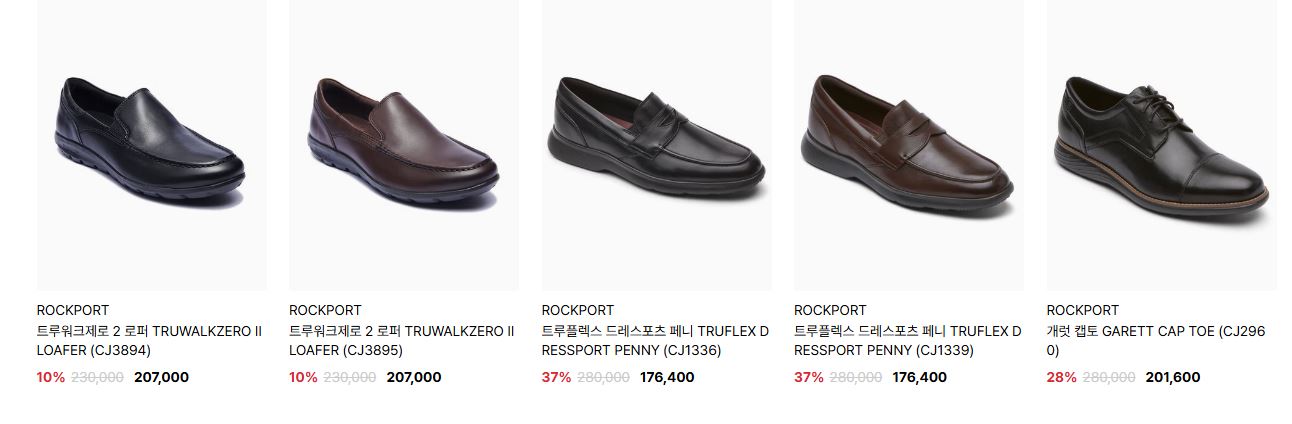Open the black TRUFLEX penny loafer image
1292x424 pixels.
(657, 145)
